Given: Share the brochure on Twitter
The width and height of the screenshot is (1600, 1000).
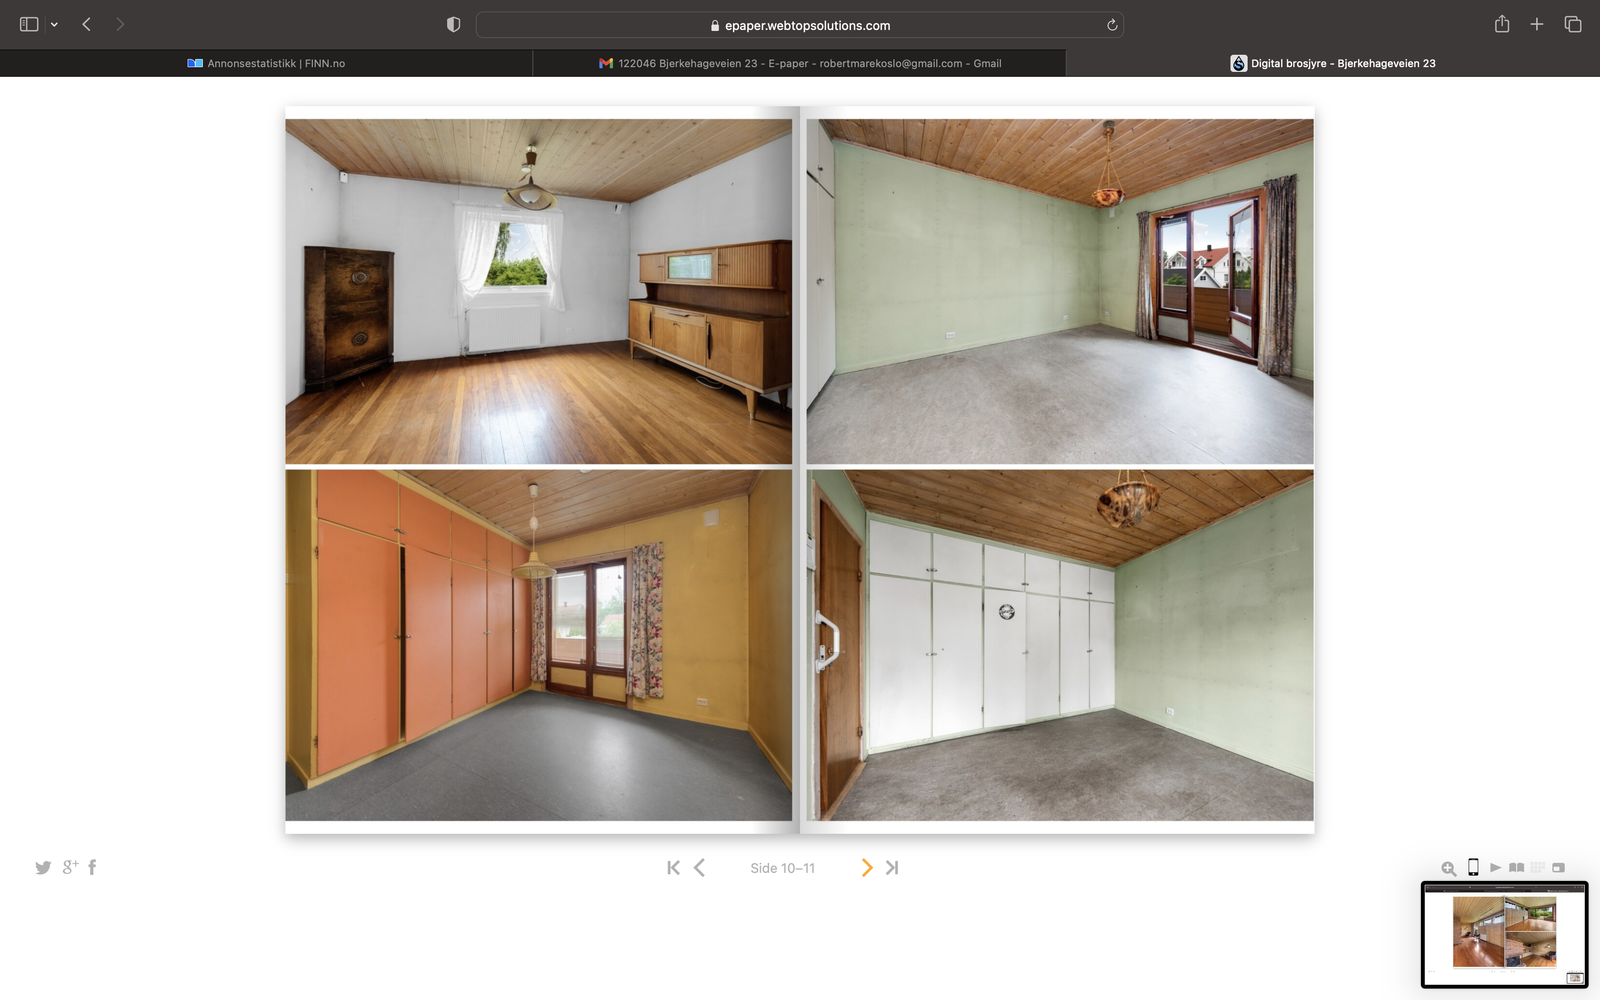Looking at the screenshot, I should pyautogui.click(x=43, y=868).
